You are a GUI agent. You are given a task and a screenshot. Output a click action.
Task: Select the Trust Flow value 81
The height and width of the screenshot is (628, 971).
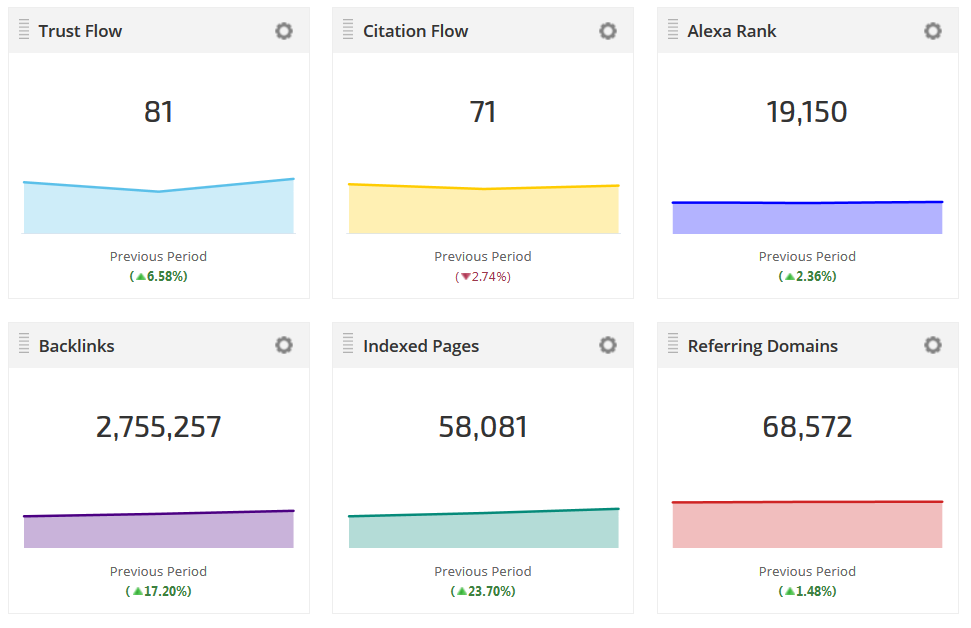[x=159, y=112]
